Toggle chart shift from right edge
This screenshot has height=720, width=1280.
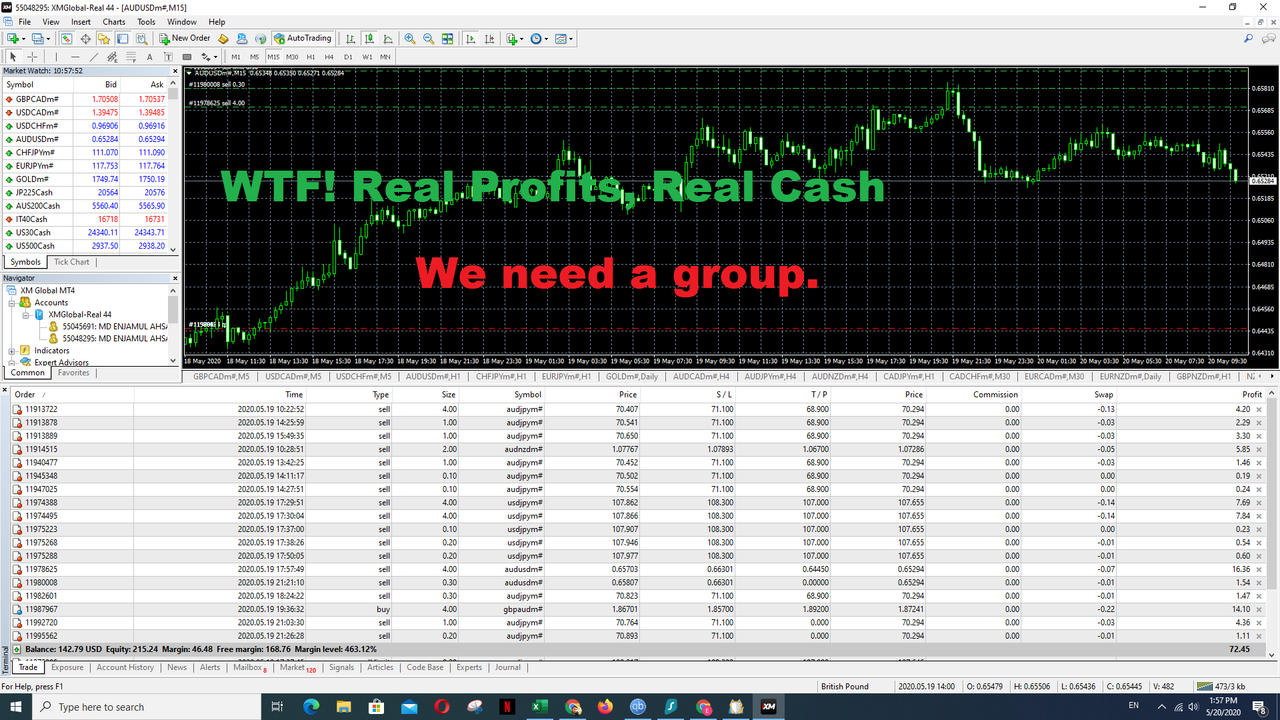coord(491,38)
